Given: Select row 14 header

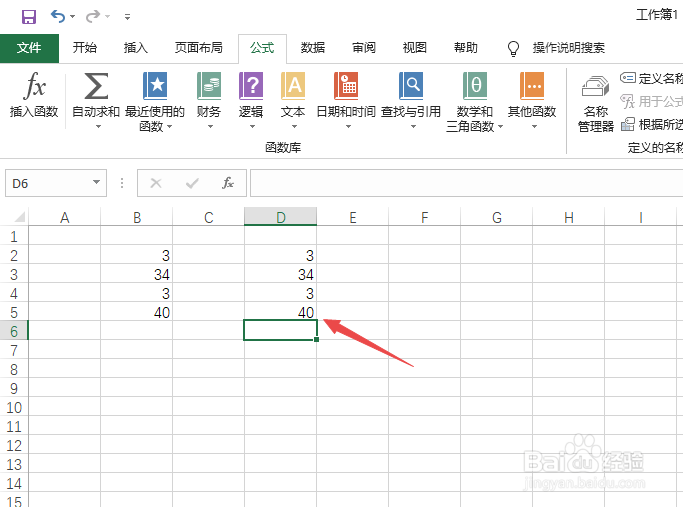Looking at the screenshot, I should point(14,483).
